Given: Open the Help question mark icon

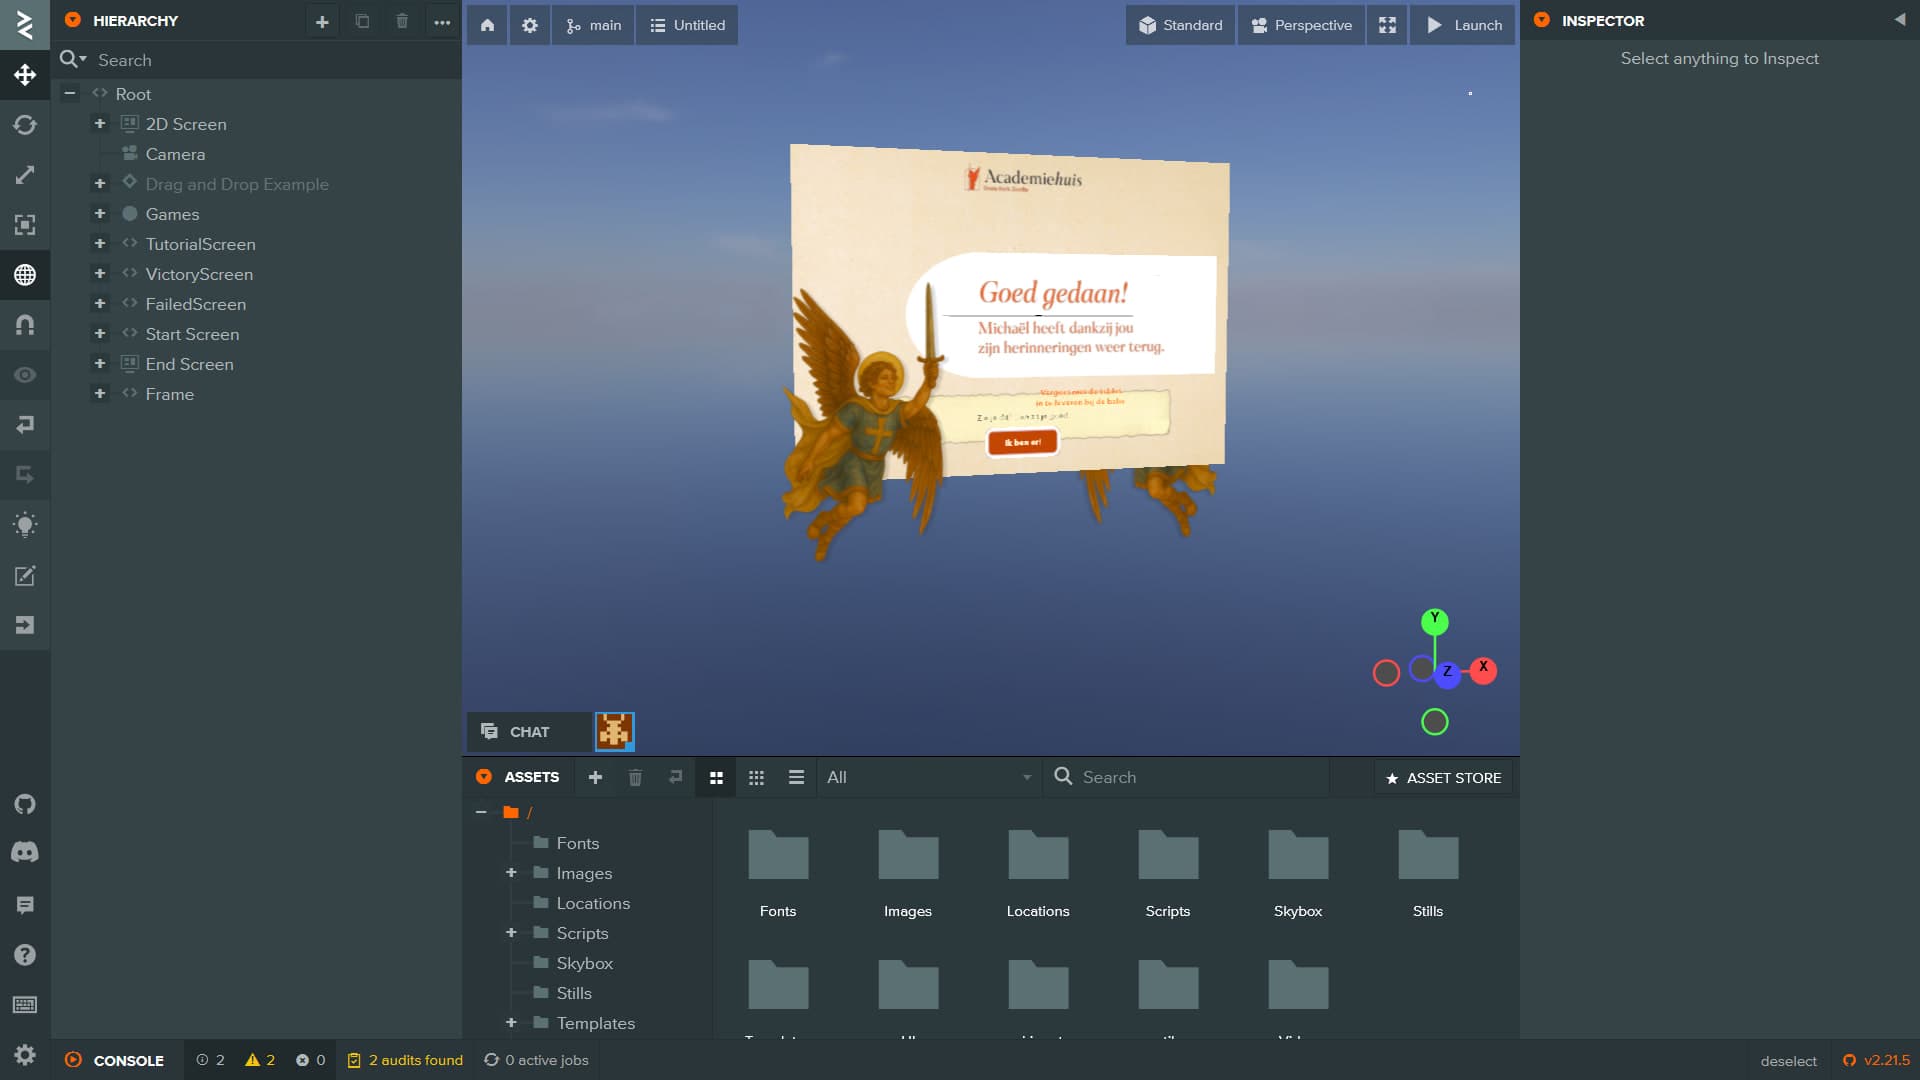Looking at the screenshot, I should [25, 955].
